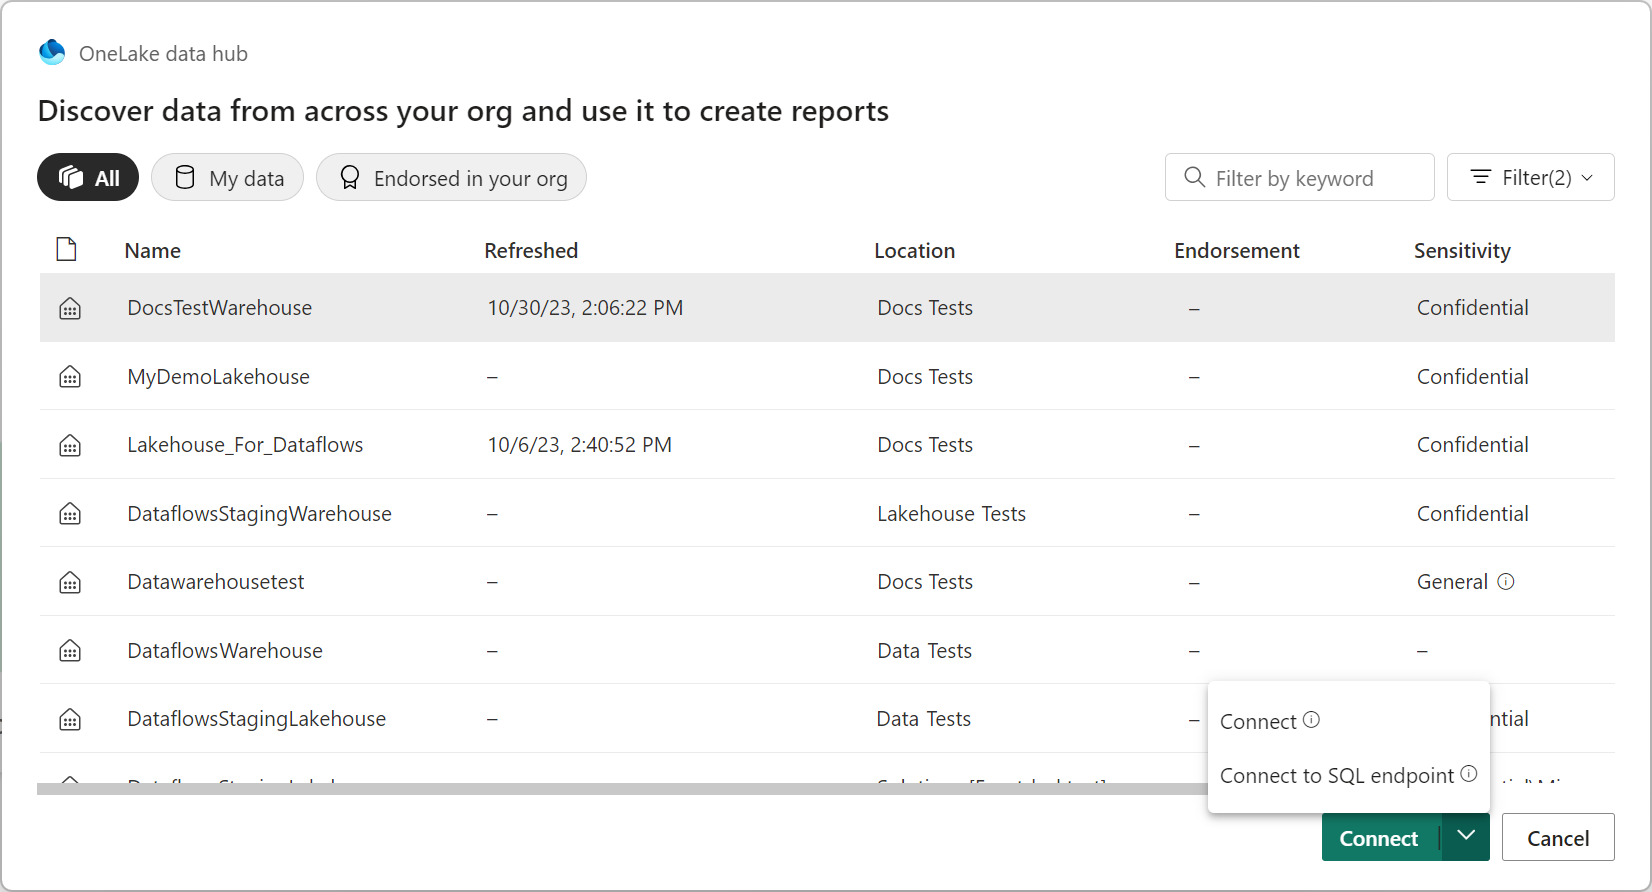The height and width of the screenshot is (892, 1652).
Task: Click the info icon beside Connect menu option
Action: pyautogui.click(x=1312, y=720)
